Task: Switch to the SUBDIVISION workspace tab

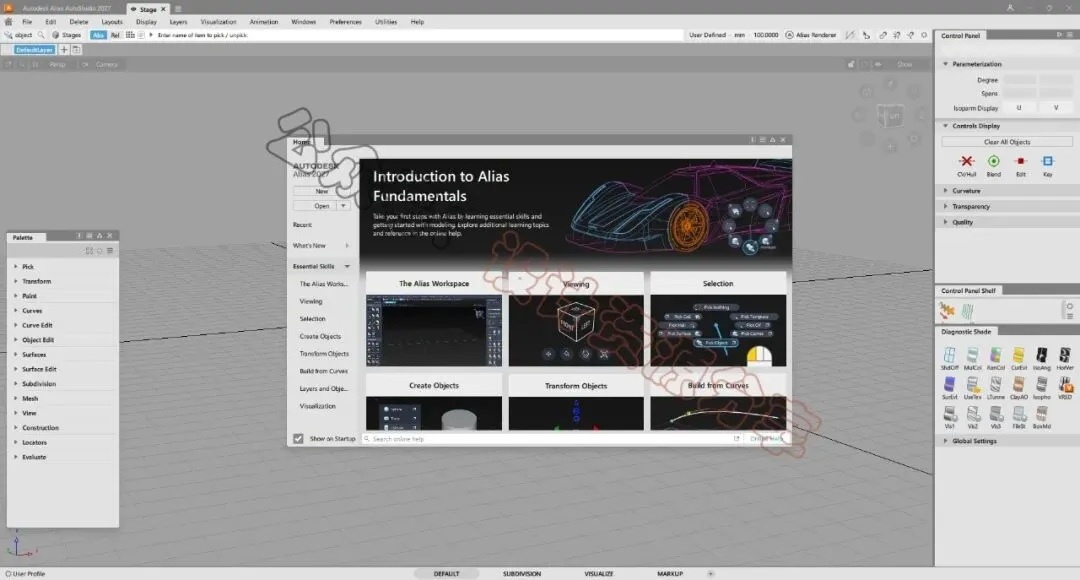Action: pyautogui.click(x=522, y=574)
